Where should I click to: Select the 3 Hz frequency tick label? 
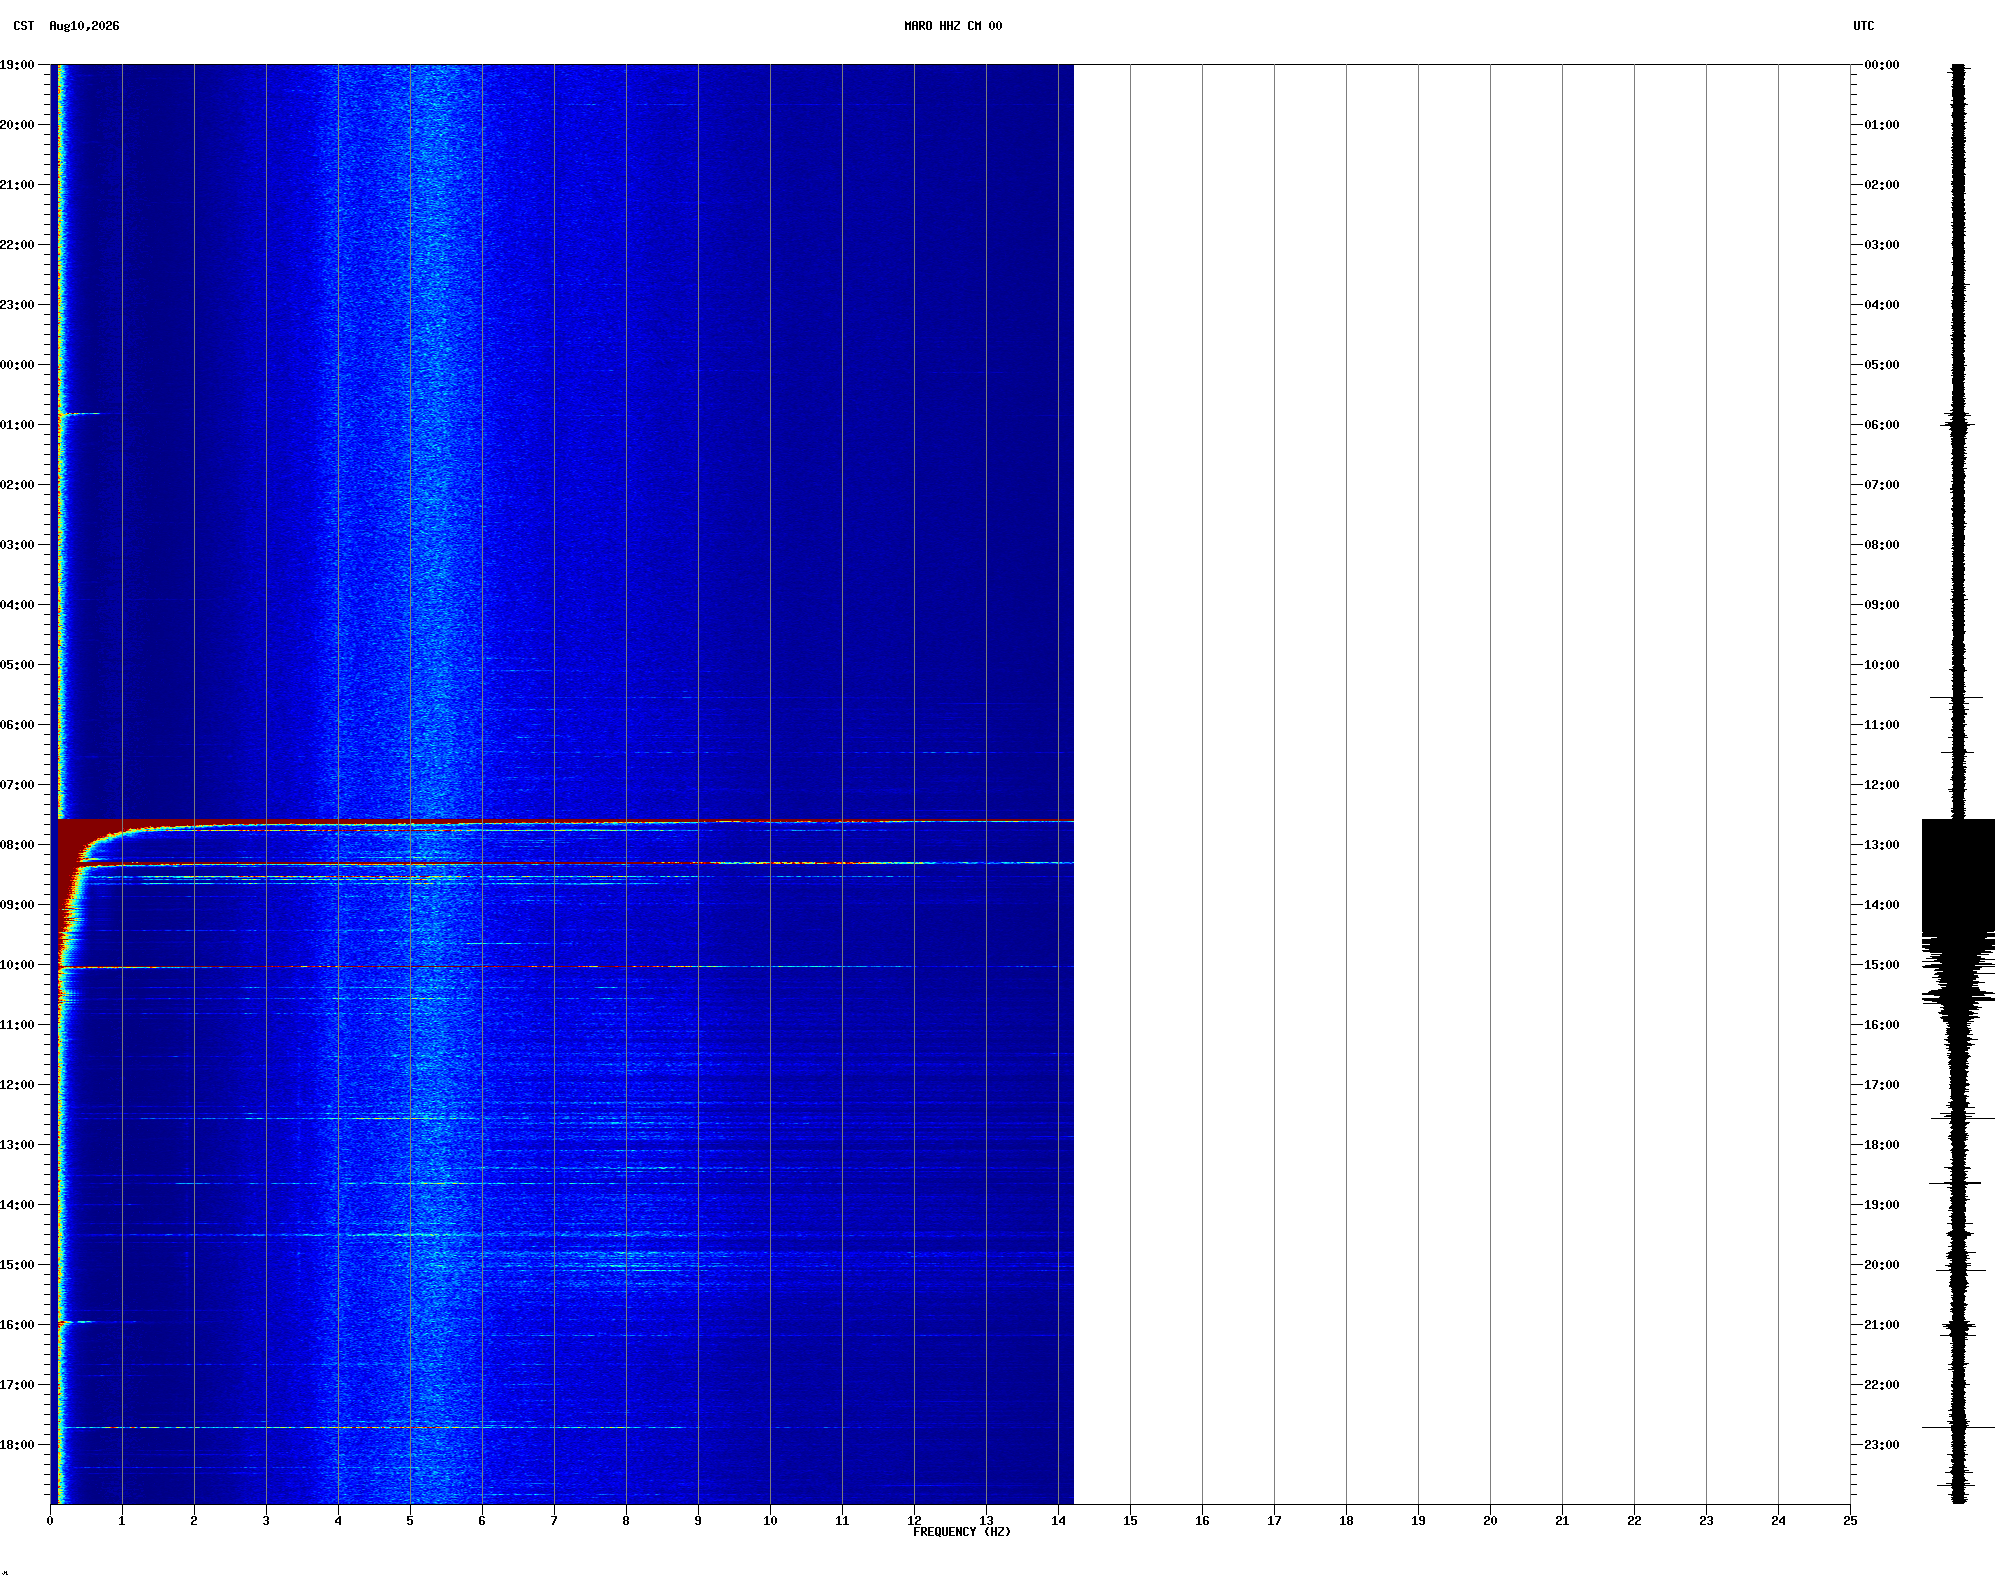(266, 1521)
